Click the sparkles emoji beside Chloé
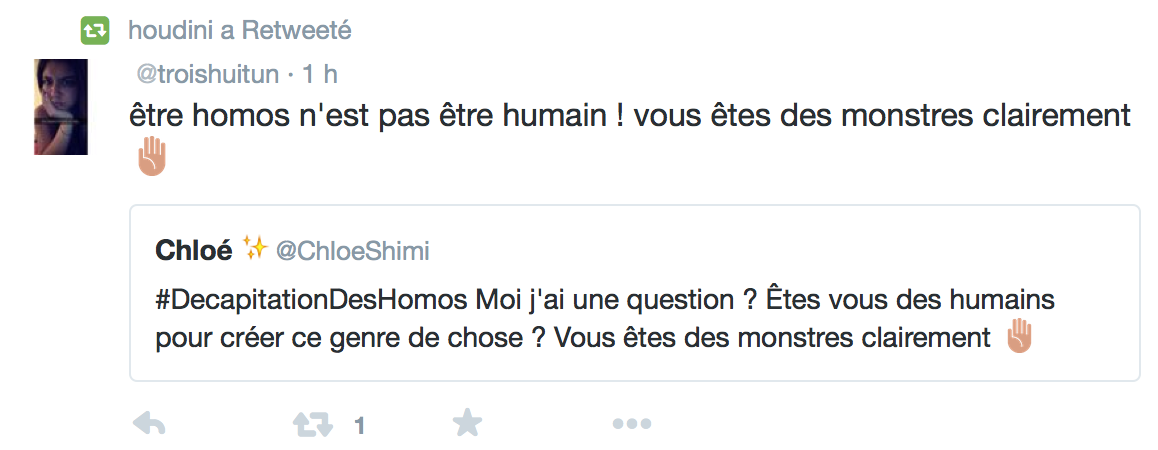1158x450 pixels. coord(255,250)
